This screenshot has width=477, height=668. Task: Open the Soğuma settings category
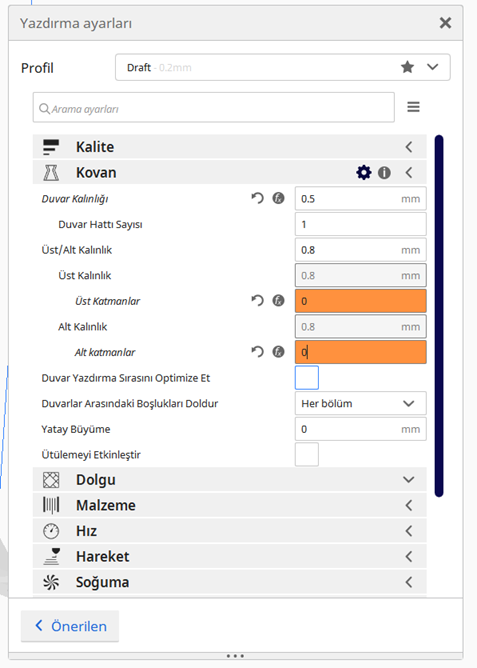[230, 582]
